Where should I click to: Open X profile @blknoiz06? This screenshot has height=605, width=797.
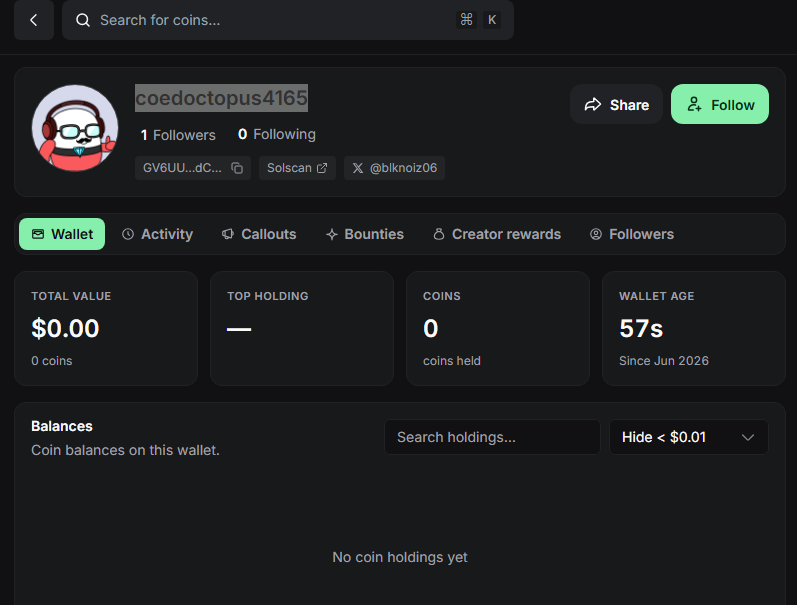(x=394, y=168)
